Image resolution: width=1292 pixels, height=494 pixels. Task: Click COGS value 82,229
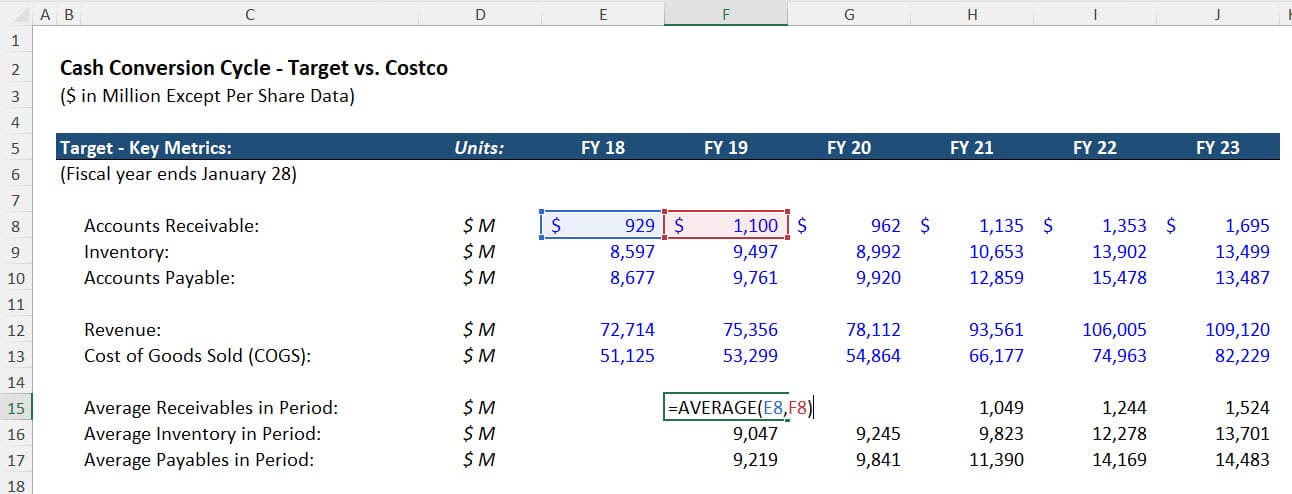click(1242, 356)
